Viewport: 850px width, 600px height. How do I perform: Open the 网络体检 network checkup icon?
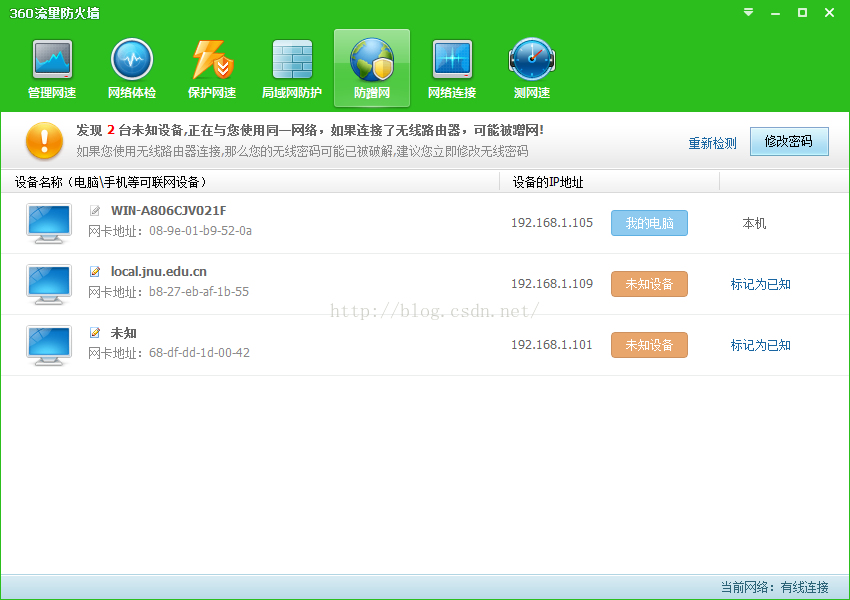click(132, 69)
